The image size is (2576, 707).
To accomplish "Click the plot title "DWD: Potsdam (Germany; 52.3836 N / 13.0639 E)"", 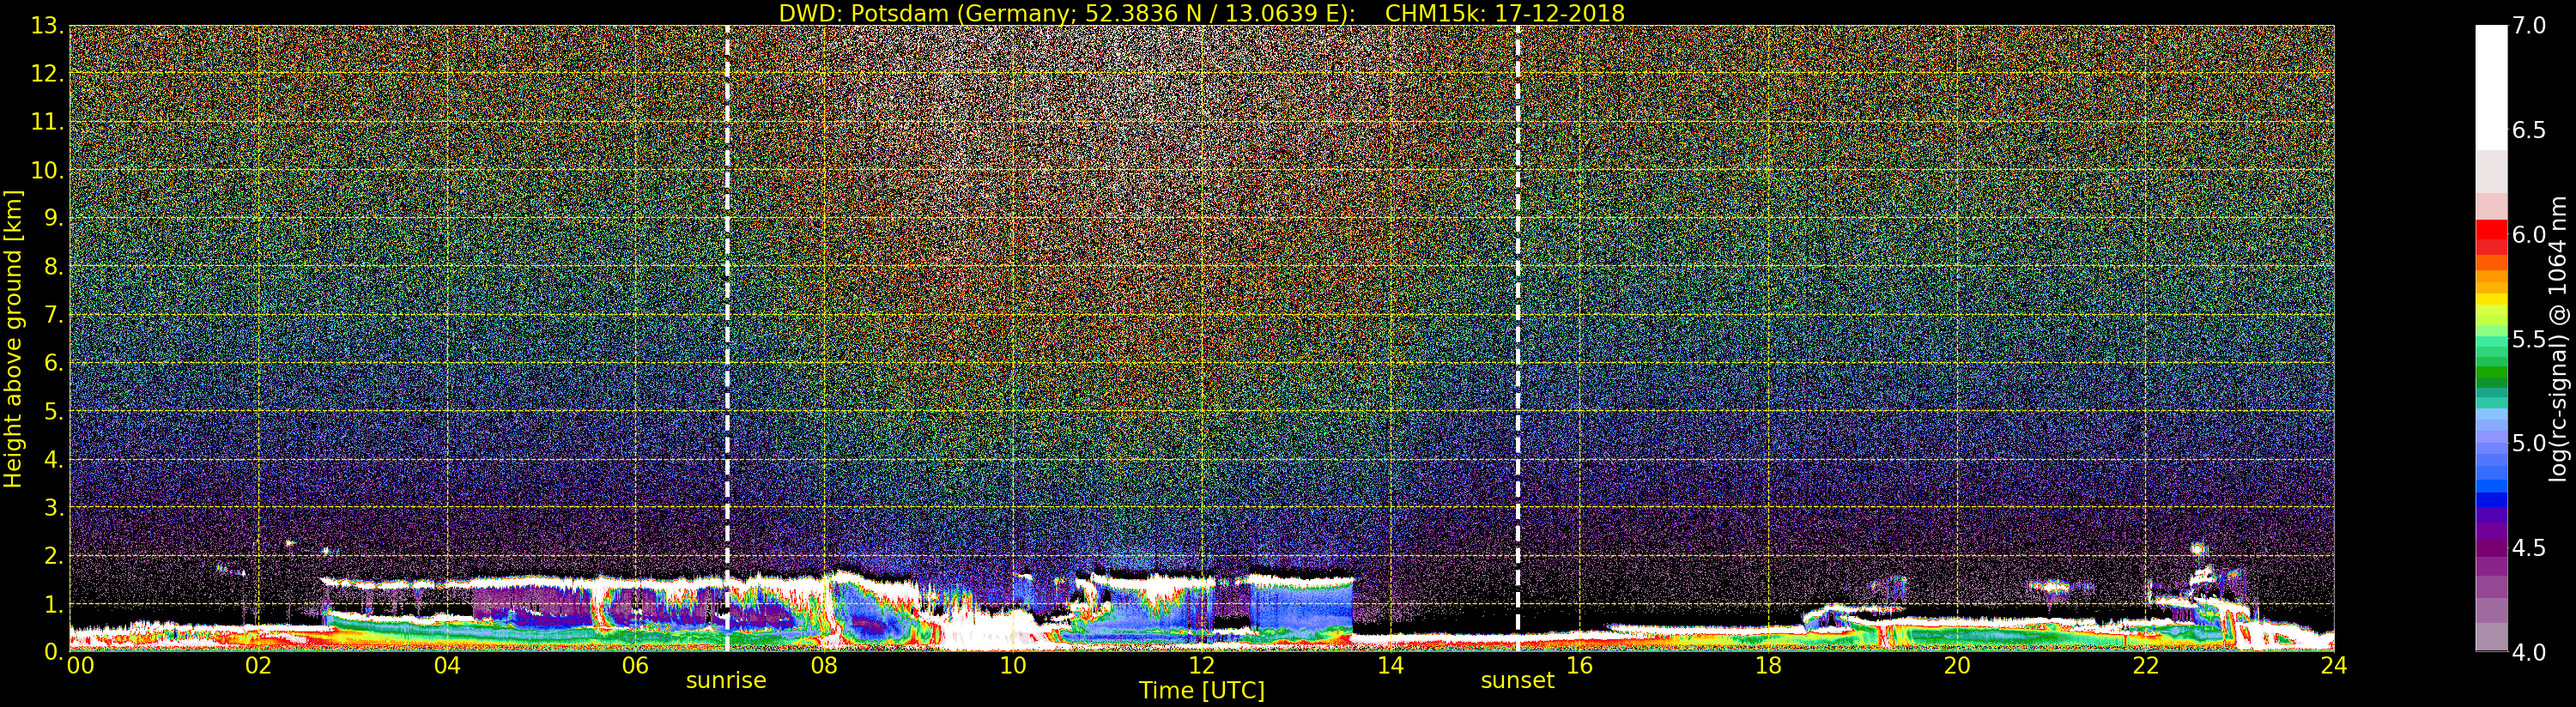I will pos(1067,13).
